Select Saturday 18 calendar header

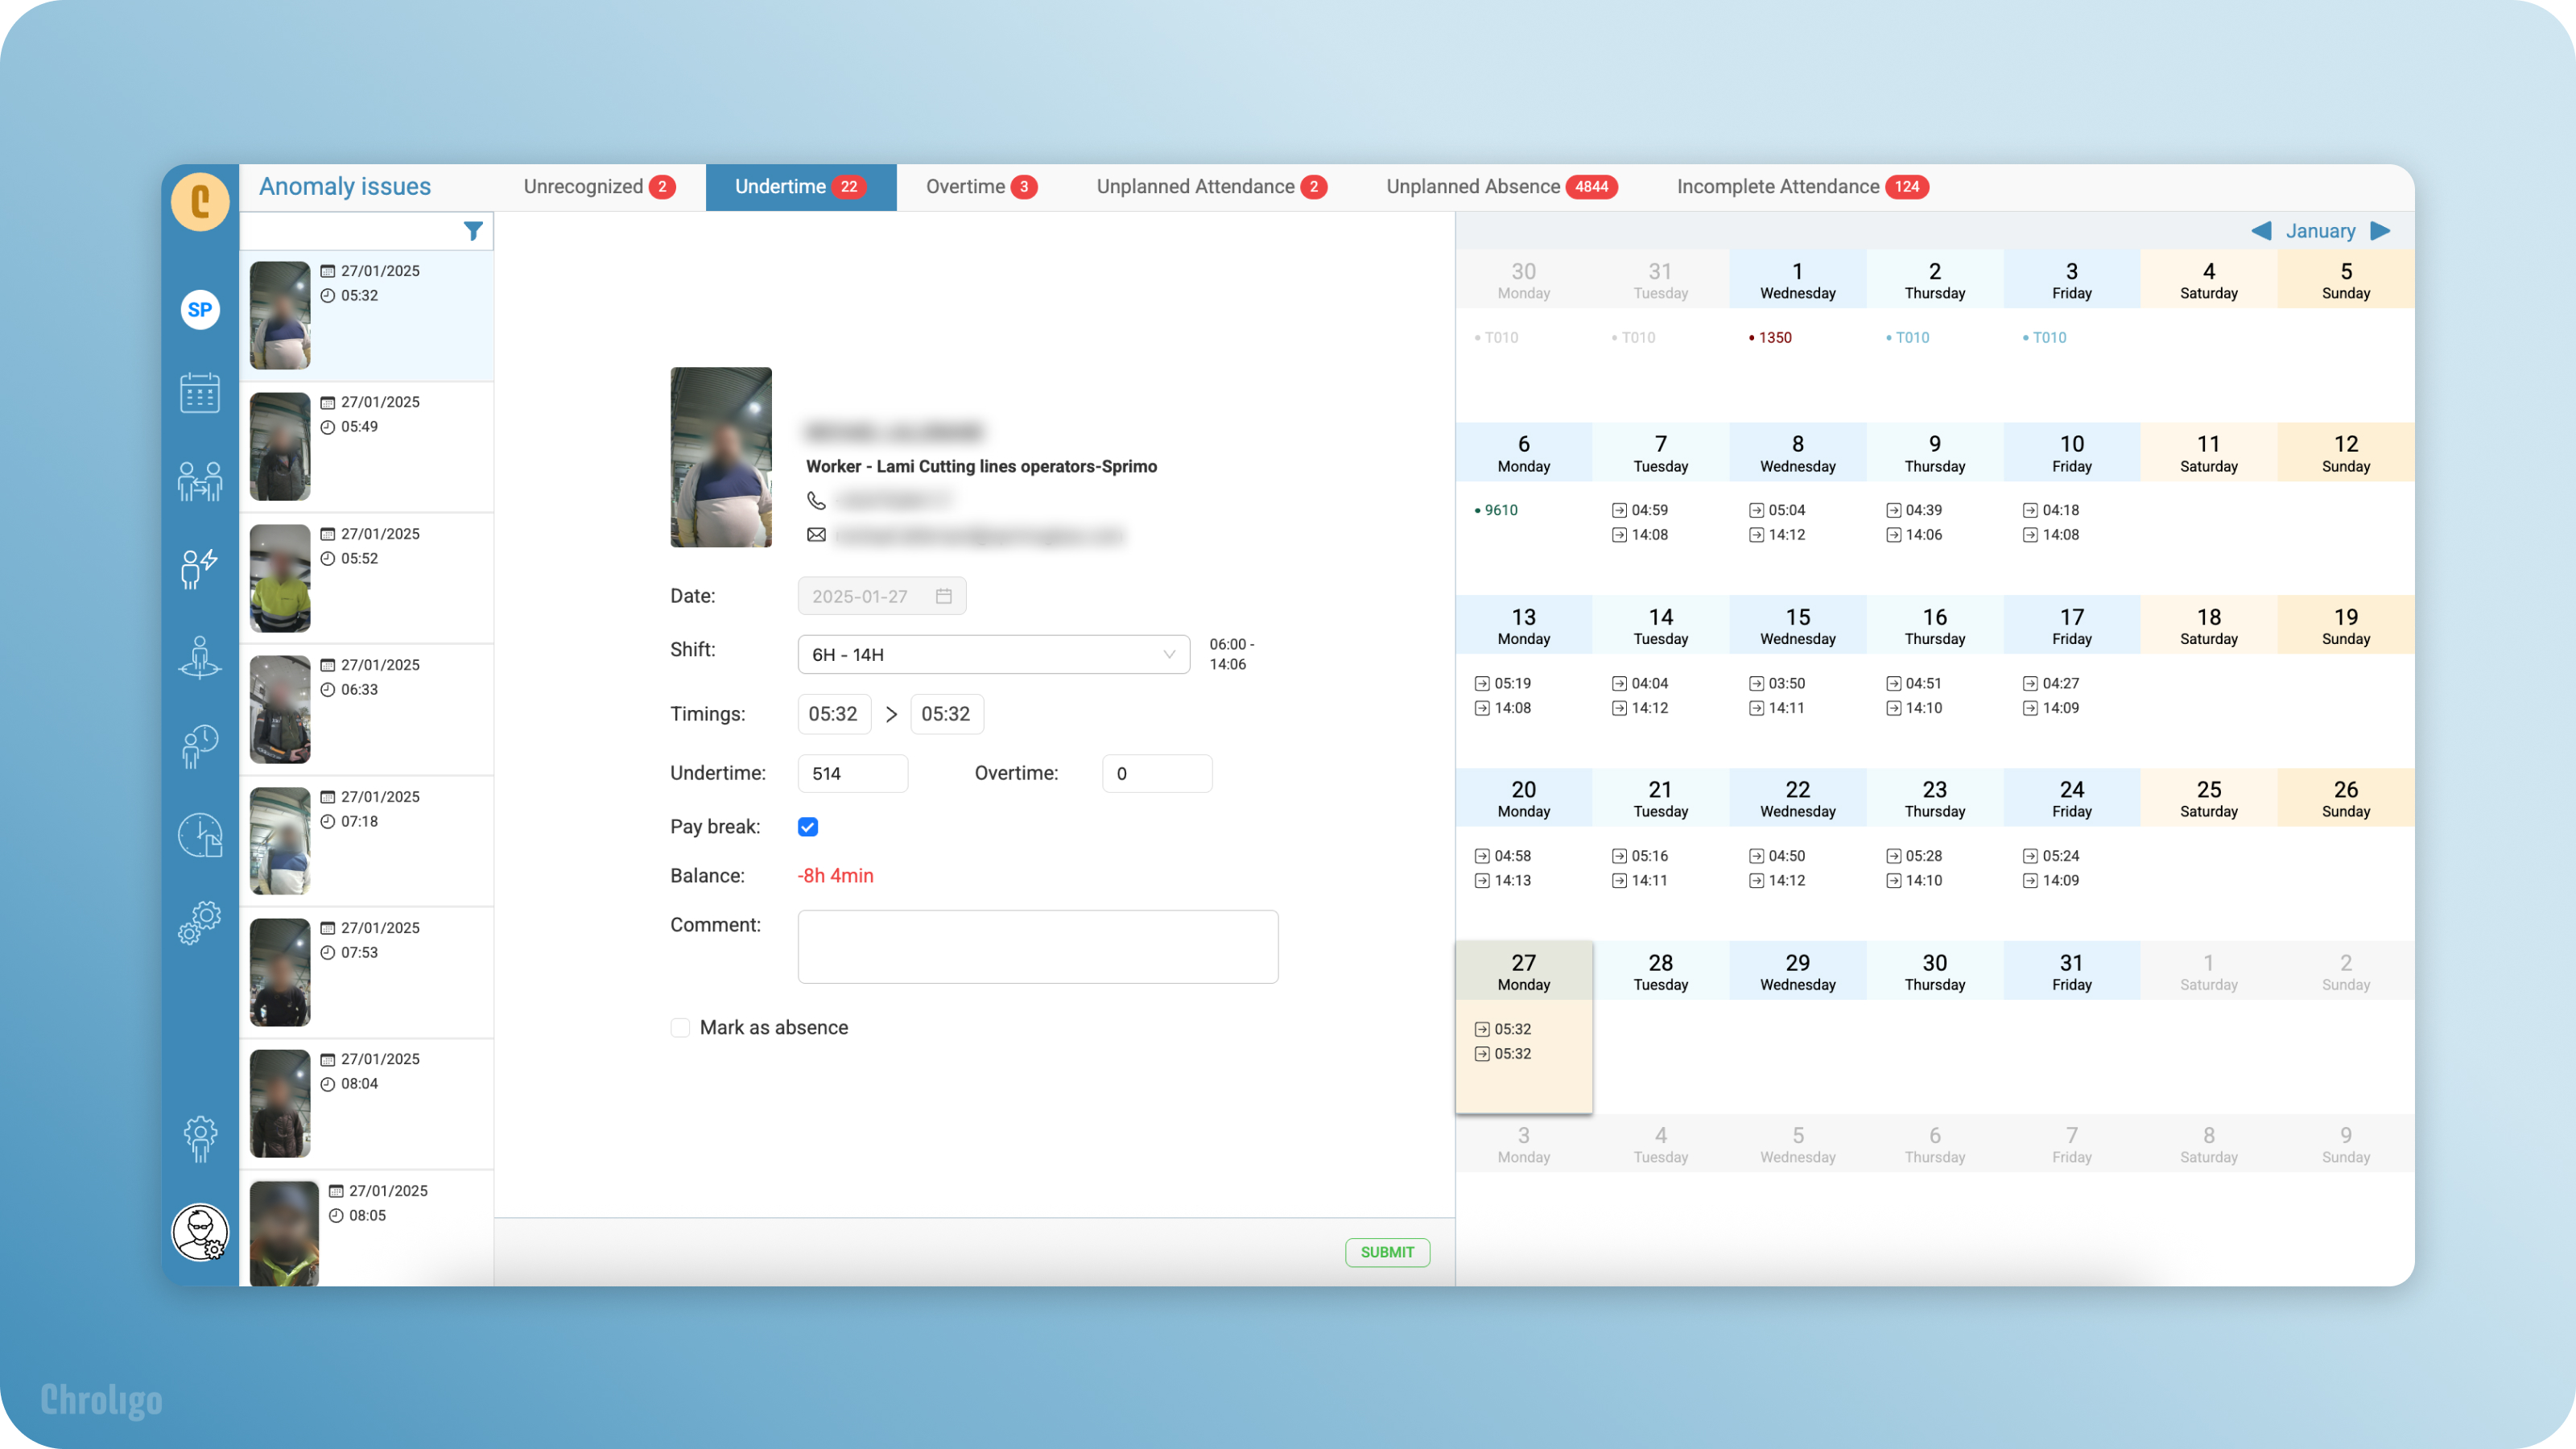[2208, 626]
